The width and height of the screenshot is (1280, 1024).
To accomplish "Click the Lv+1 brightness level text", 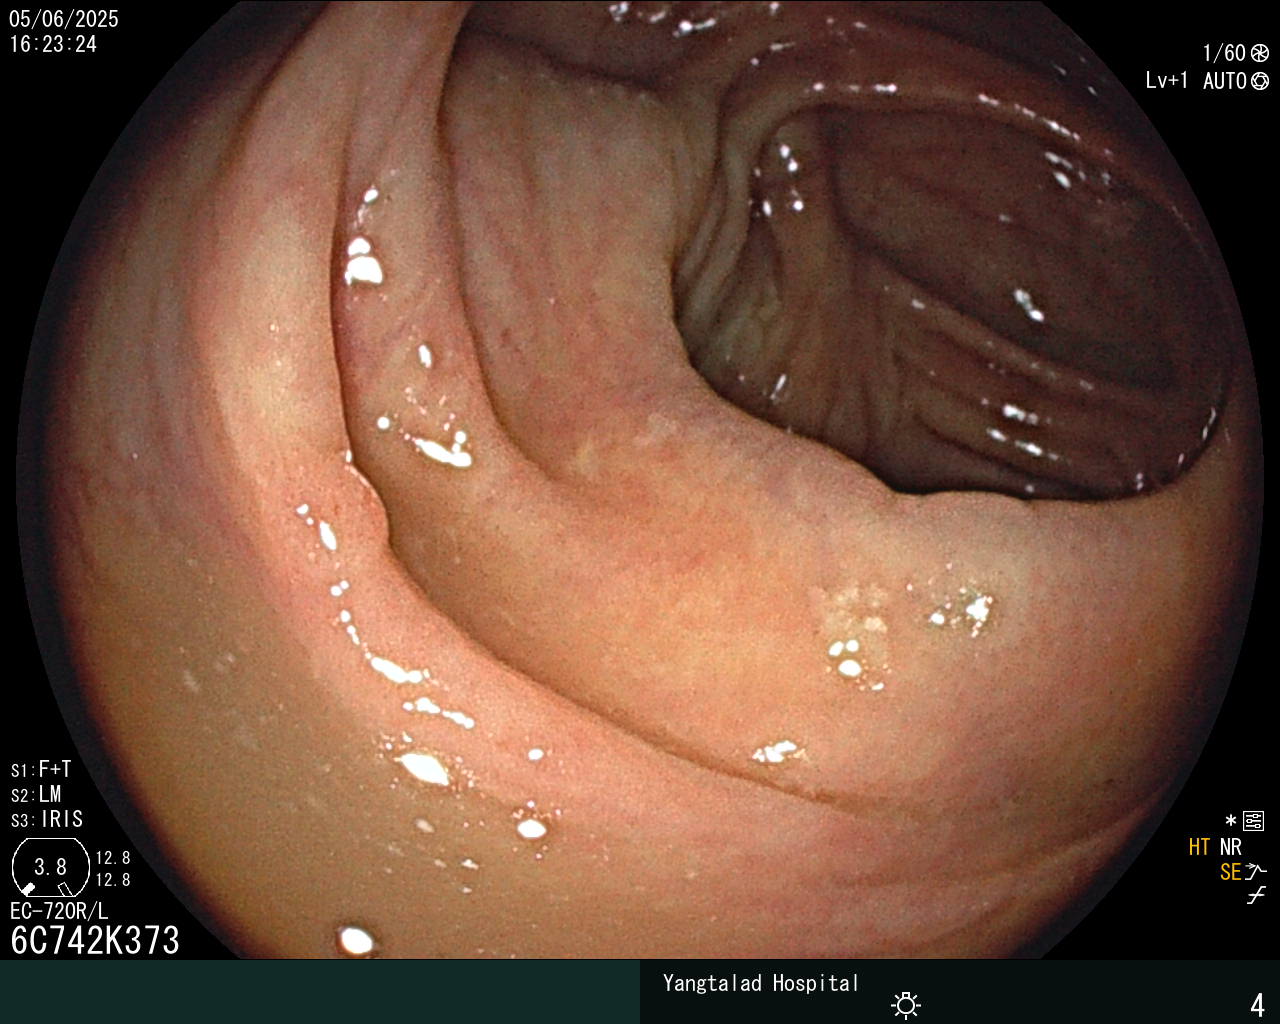I will (x=1167, y=80).
